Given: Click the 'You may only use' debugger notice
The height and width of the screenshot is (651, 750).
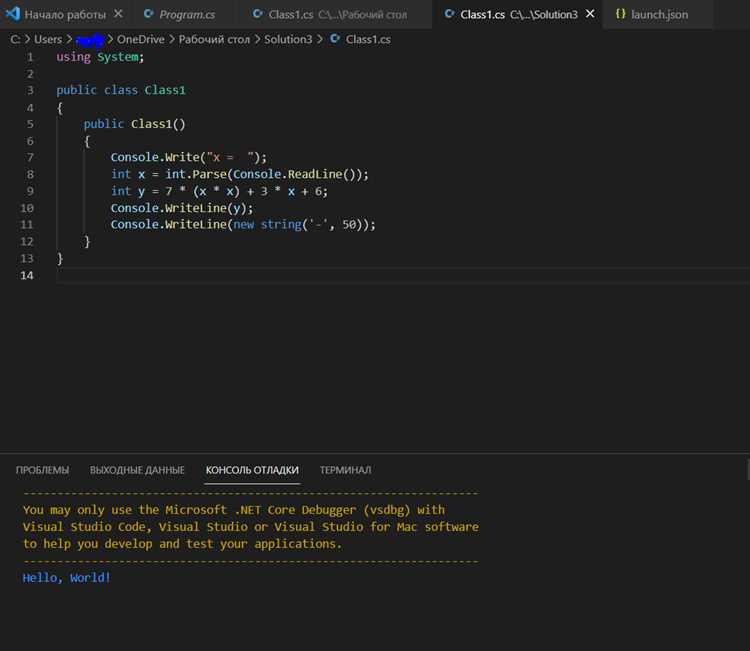Looking at the screenshot, I should (x=233, y=510).
